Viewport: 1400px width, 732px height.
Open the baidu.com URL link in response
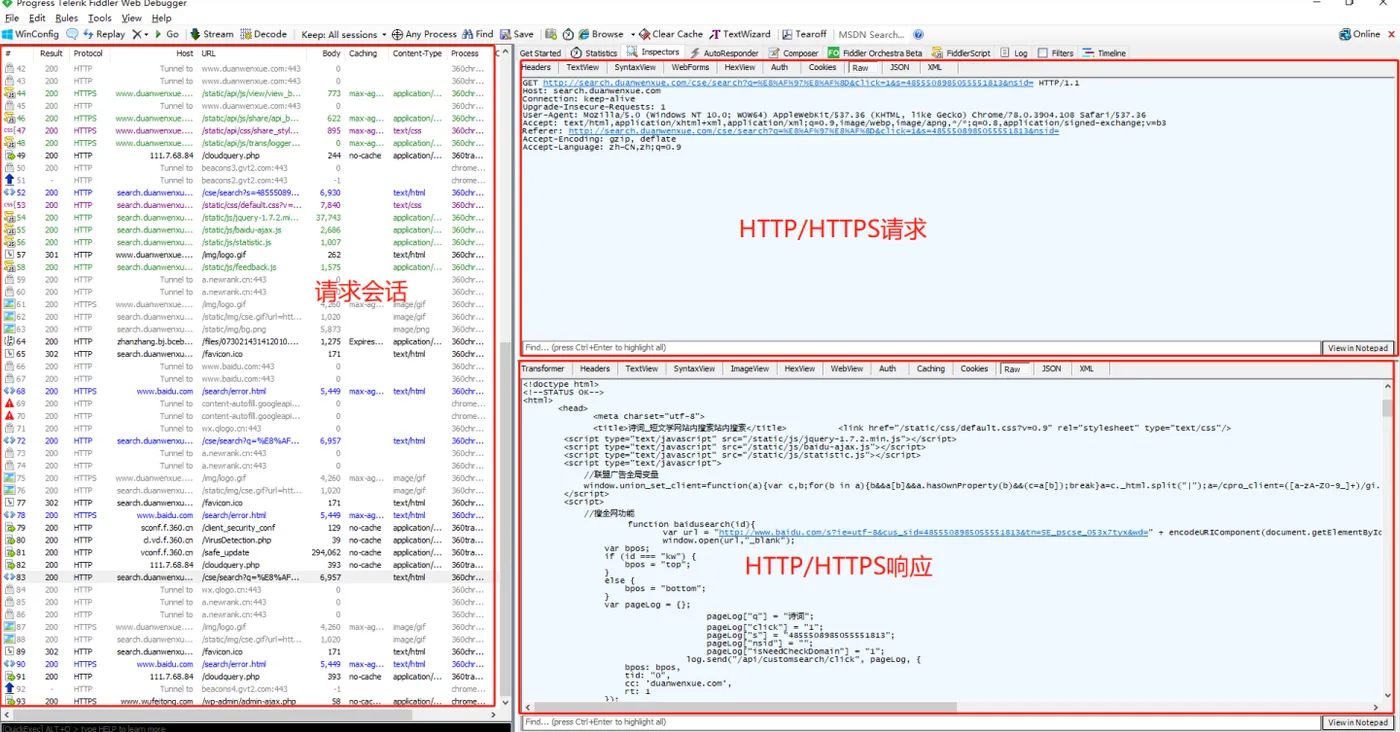(x=935, y=532)
